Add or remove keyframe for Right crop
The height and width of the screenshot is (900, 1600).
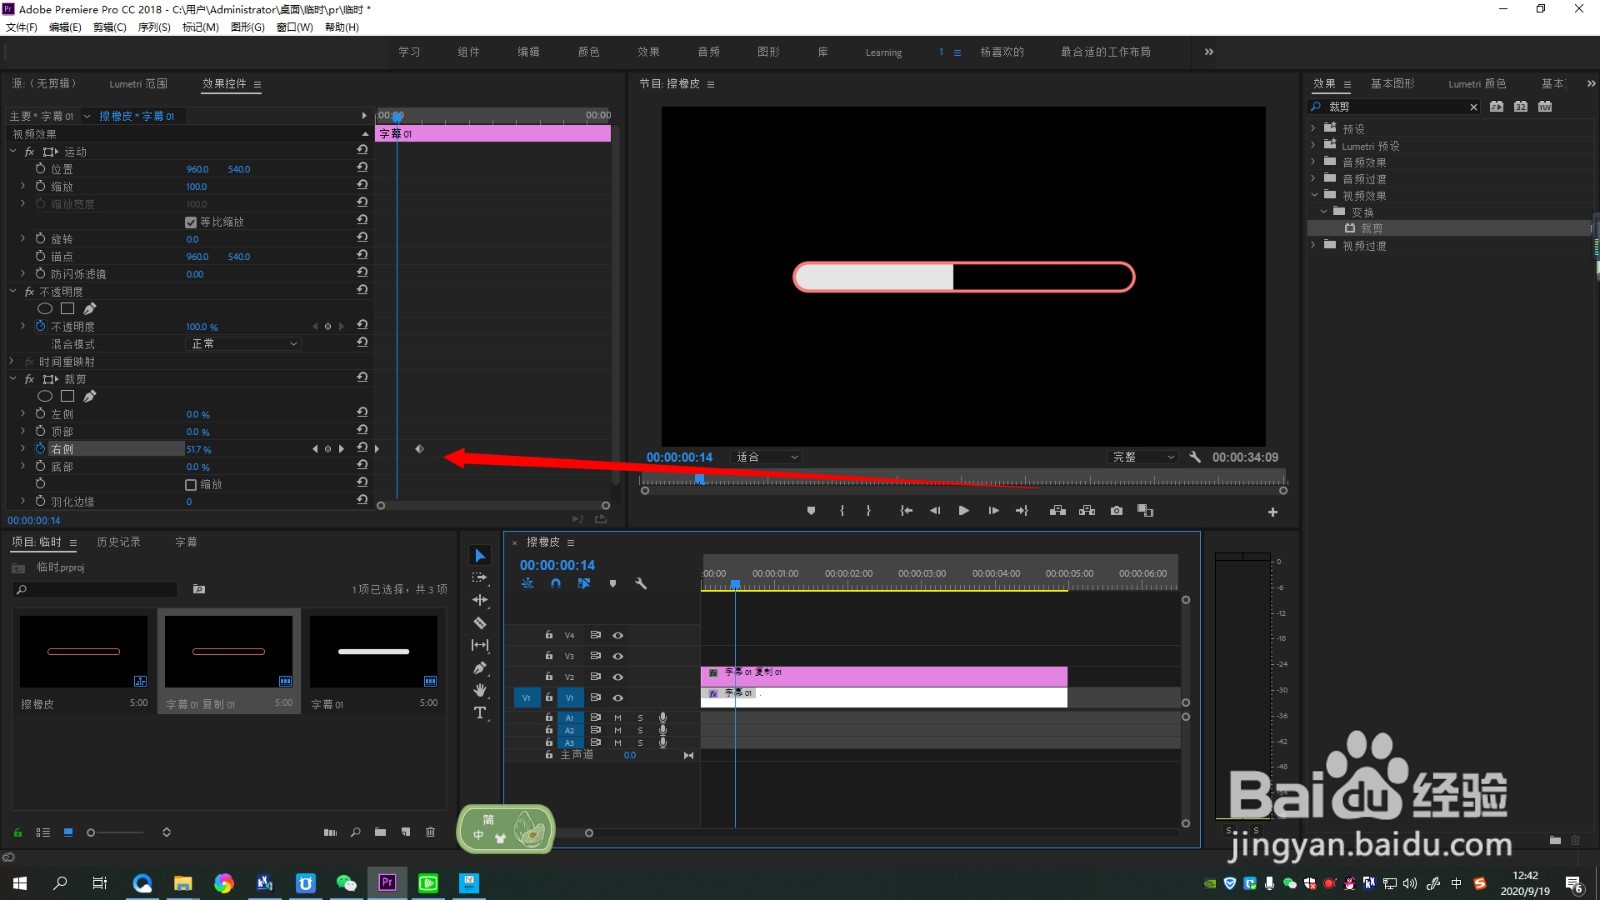pos(328,449)
